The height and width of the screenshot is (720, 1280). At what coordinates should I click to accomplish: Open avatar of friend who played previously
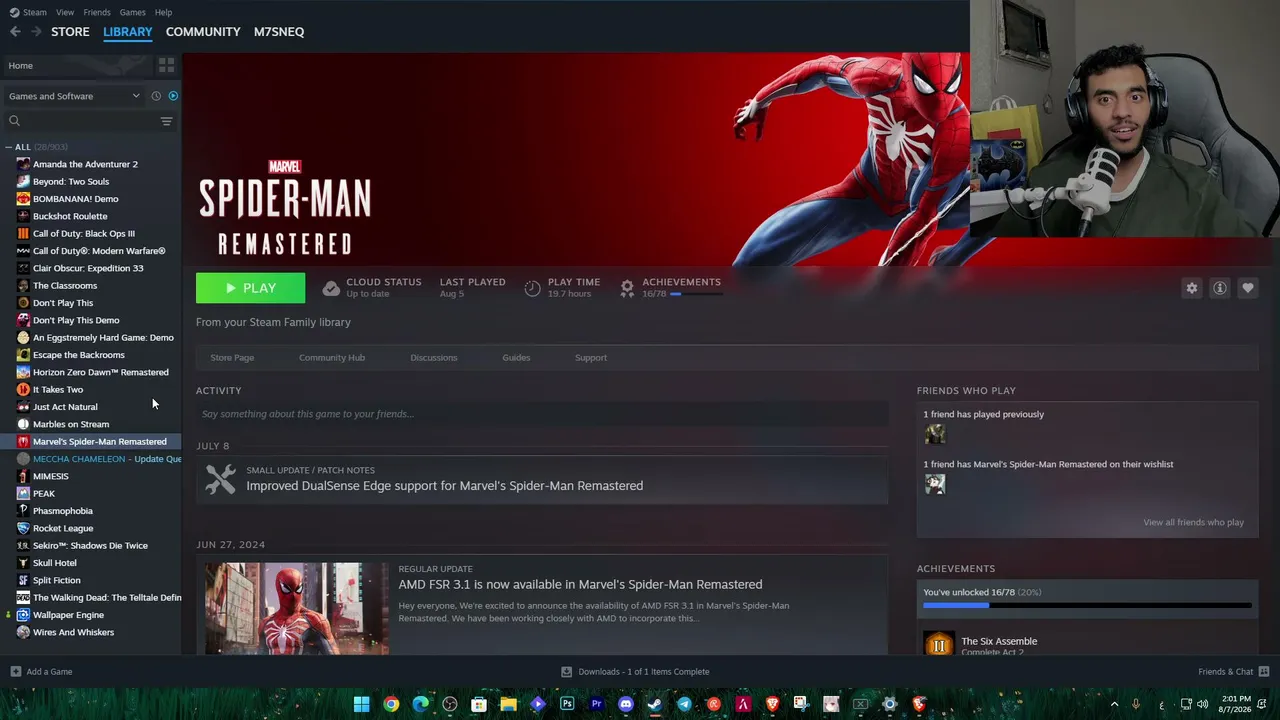(x=935, y=434)
